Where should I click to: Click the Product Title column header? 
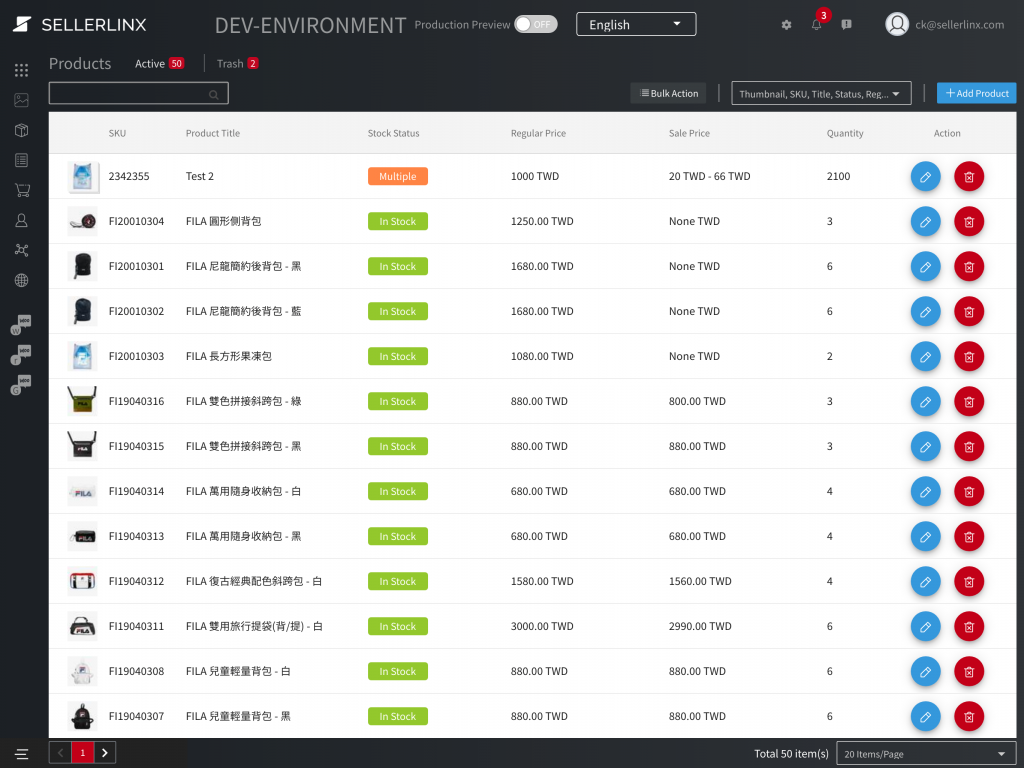pyautogui.click(x=213, y=133)
